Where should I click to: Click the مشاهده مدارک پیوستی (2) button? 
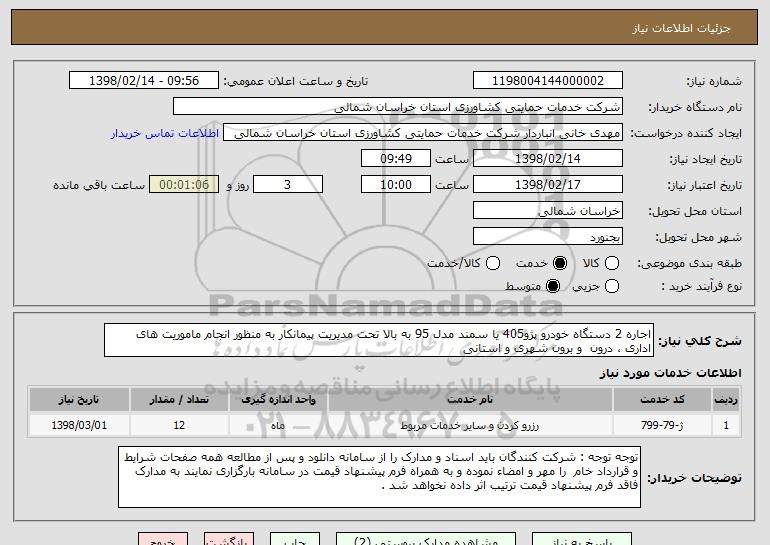[426, 539]
